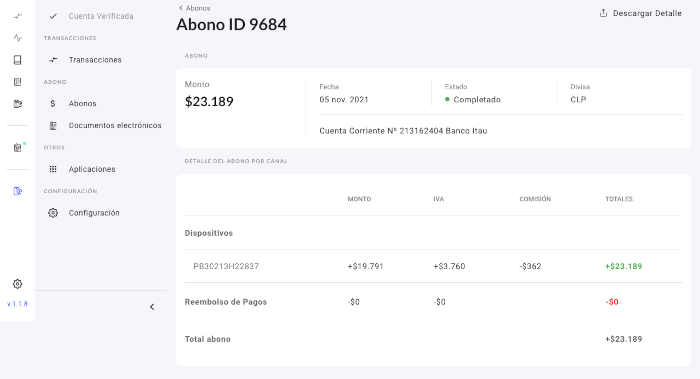Open the activity pulse icon in narrow rail
700x379 pixels.
click(x=17, y=38)
